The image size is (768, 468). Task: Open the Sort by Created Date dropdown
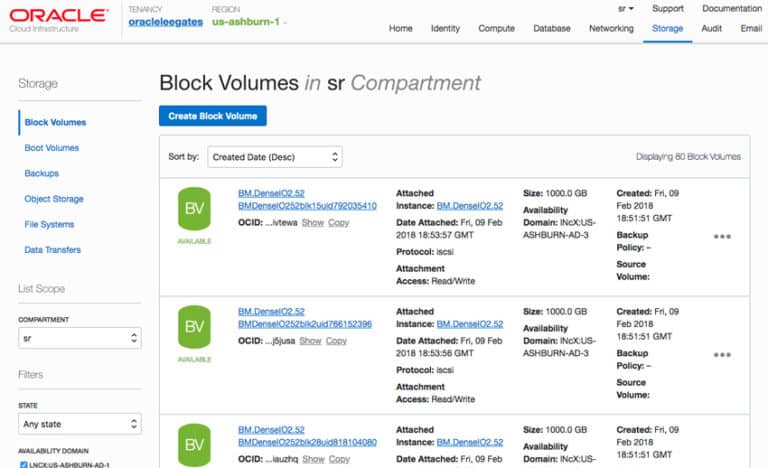coord(275,157)
